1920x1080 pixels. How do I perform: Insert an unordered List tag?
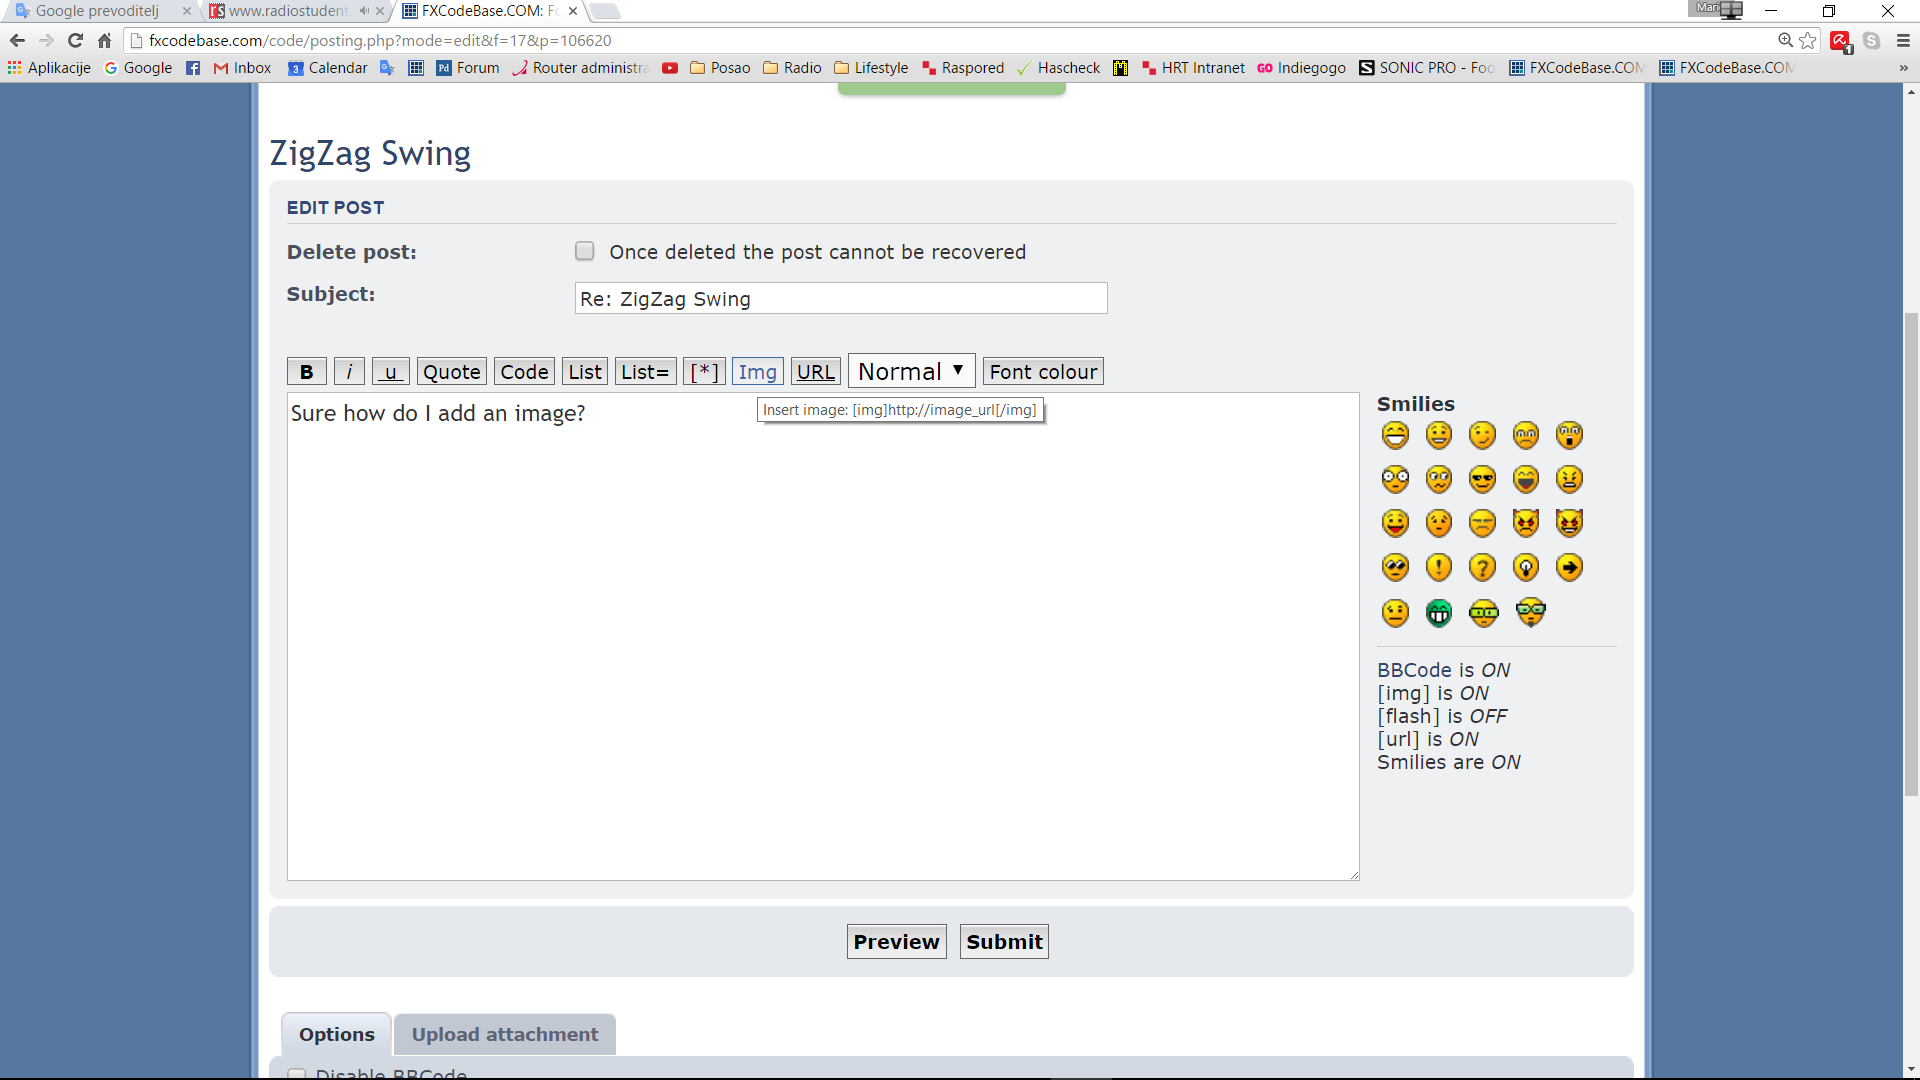(x=585, y=372)
